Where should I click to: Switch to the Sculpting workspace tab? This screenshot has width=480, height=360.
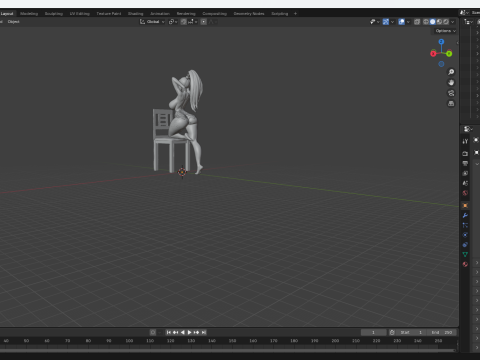[x=54, y=14]
